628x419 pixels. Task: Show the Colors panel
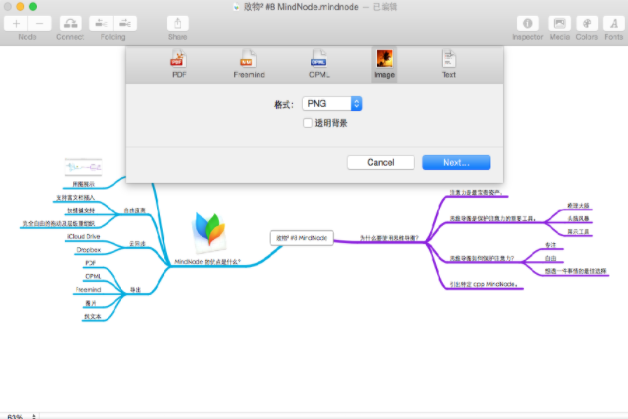pyautogui.click(x=585, y=22)
